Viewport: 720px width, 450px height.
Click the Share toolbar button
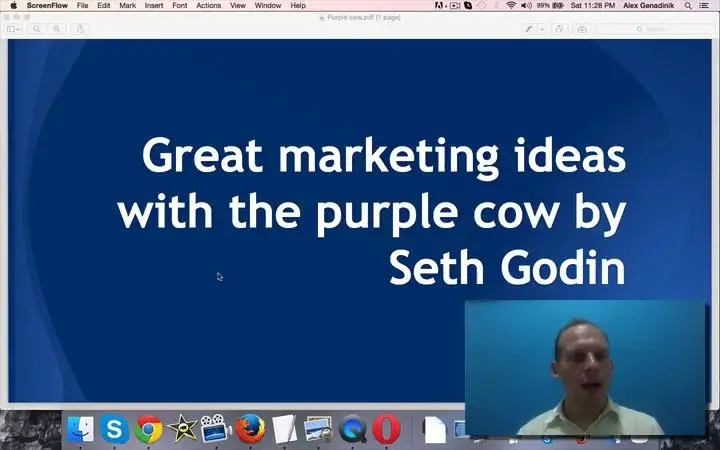point(80,29)
